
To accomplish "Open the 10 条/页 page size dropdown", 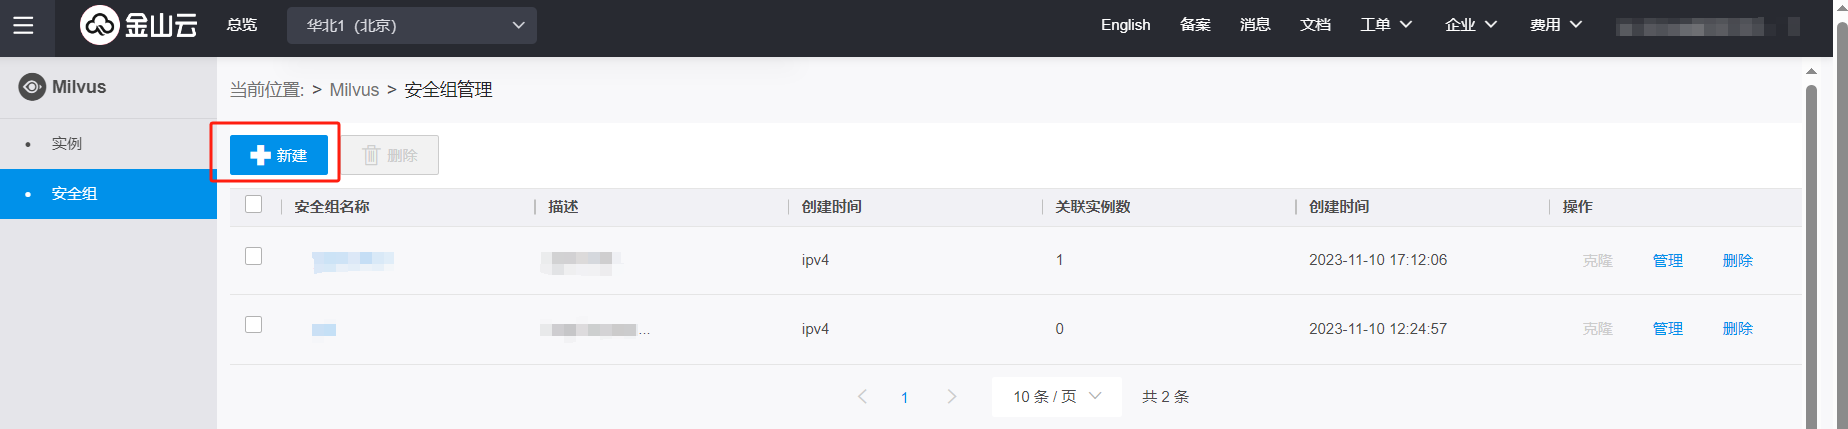I will 1057,397.
